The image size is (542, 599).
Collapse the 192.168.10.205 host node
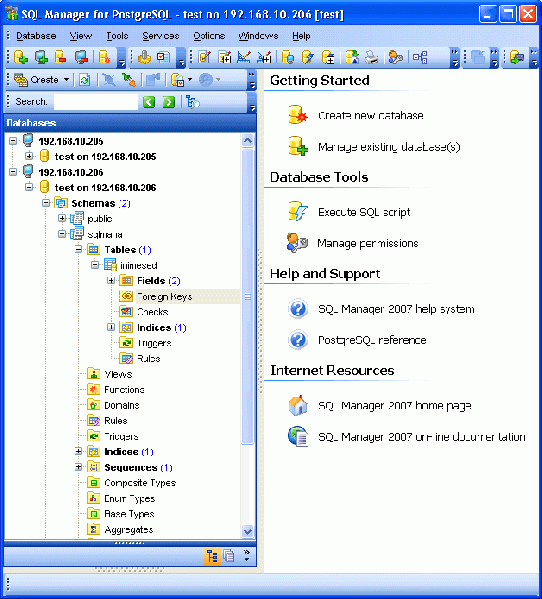[x=13, y=141]
